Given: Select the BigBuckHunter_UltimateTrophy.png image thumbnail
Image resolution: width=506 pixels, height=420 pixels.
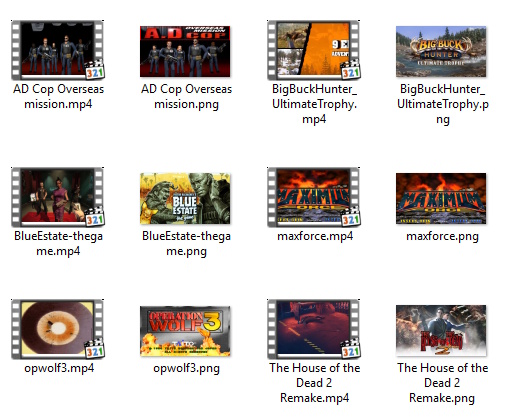Looking at the screenshot, I should point(441,51).
